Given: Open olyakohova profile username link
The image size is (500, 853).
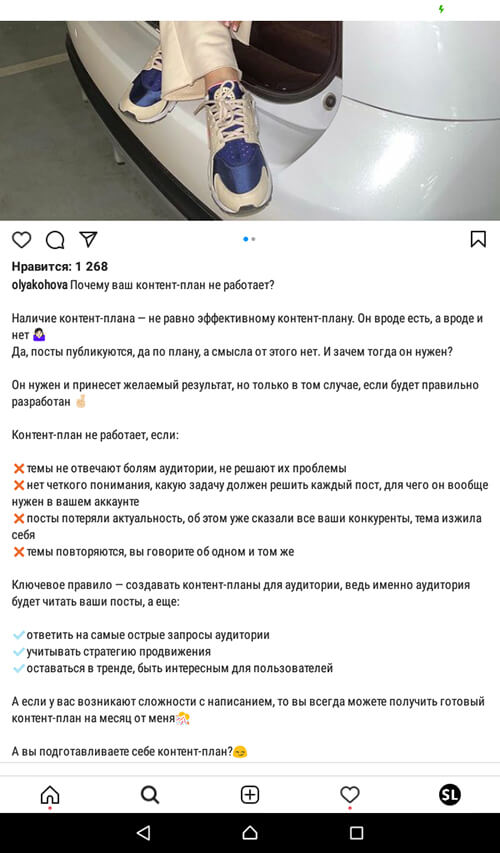Looking at the screenshot, I should [x=40, y=285].
